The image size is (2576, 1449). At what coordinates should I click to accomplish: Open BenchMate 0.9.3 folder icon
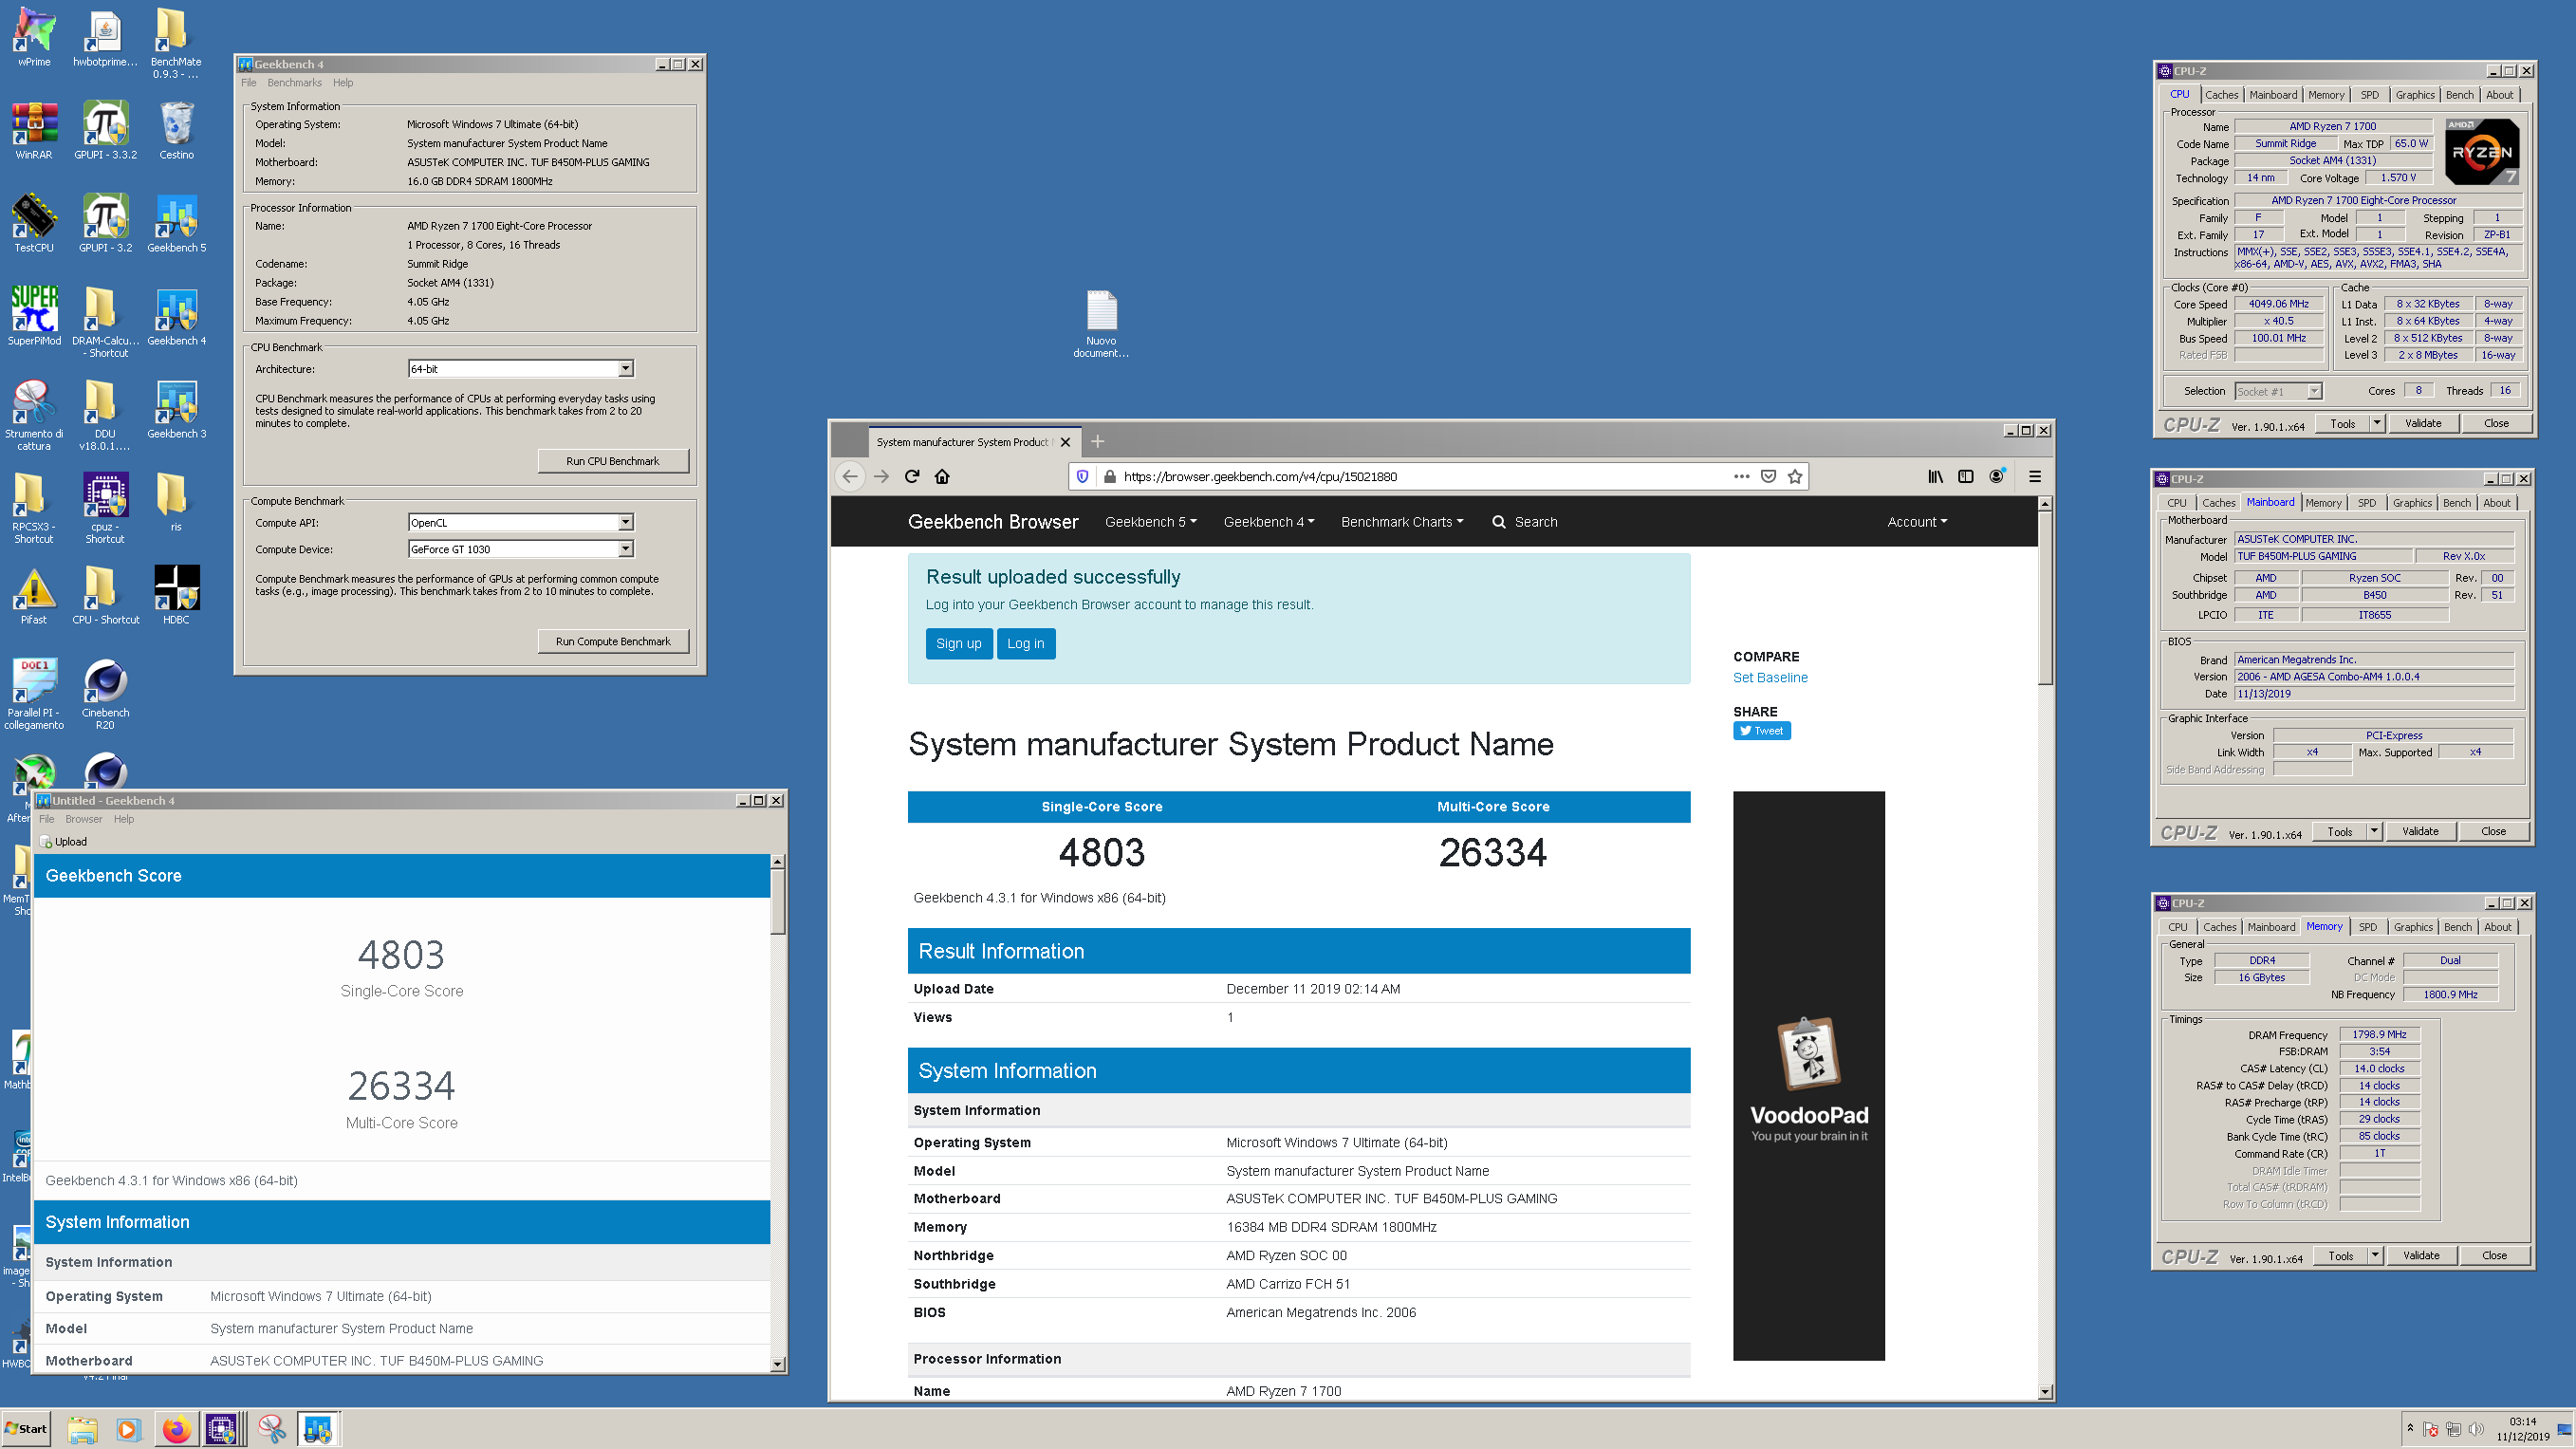176,43
